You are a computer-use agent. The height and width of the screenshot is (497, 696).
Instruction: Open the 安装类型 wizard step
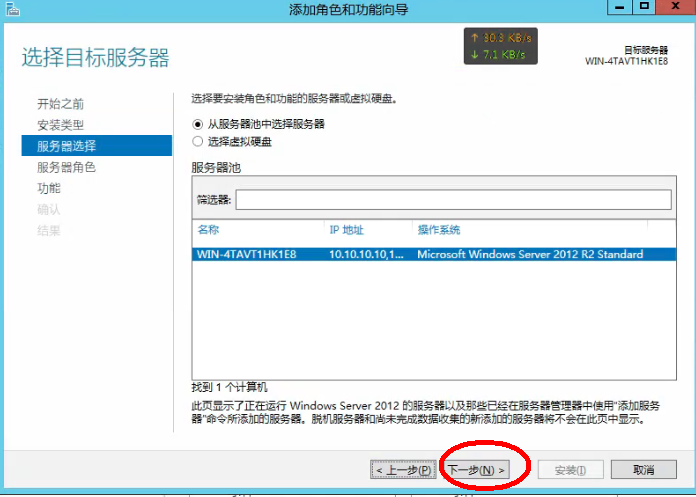(60, 125)
